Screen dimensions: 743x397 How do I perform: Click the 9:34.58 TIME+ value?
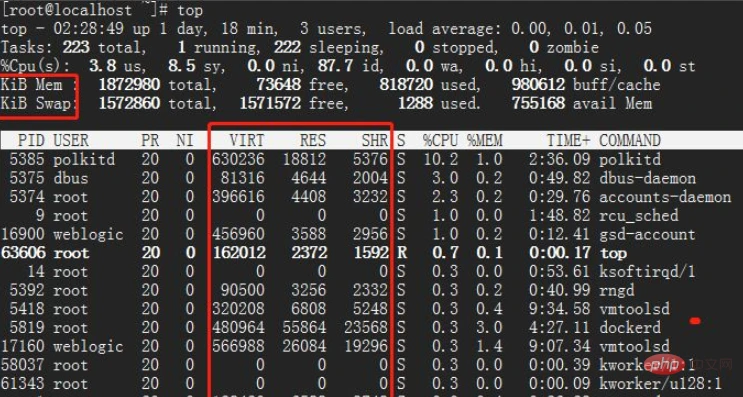pyautogui.click(x=560, y=309)
